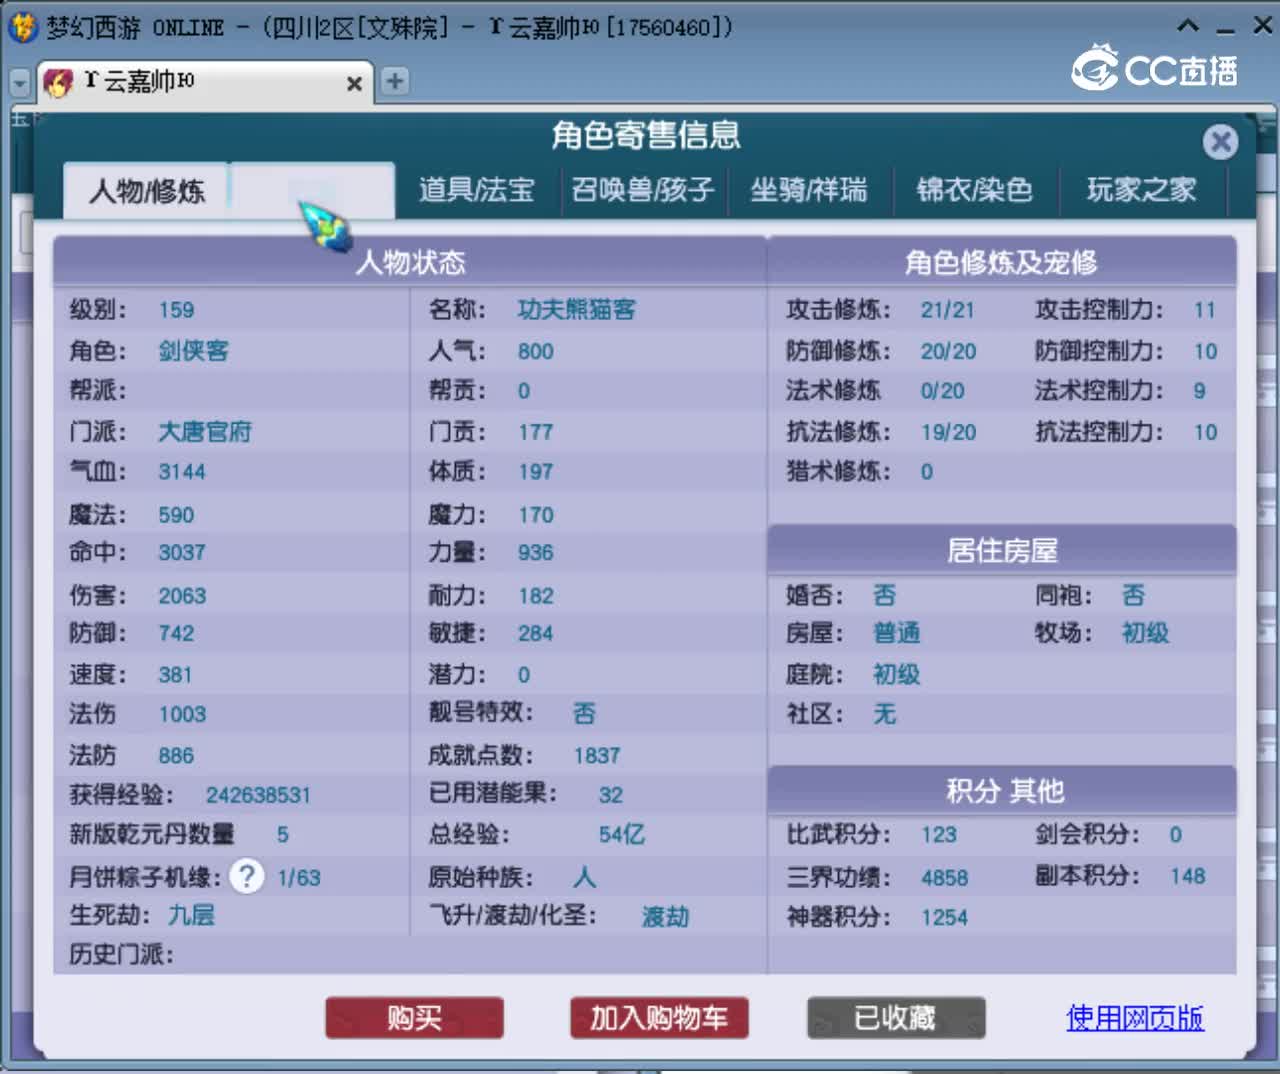The width and height of the screenshot is (1280, 1074).
Task: Click the 攻击修炼 value 21/21
Action: pos(947,310)
